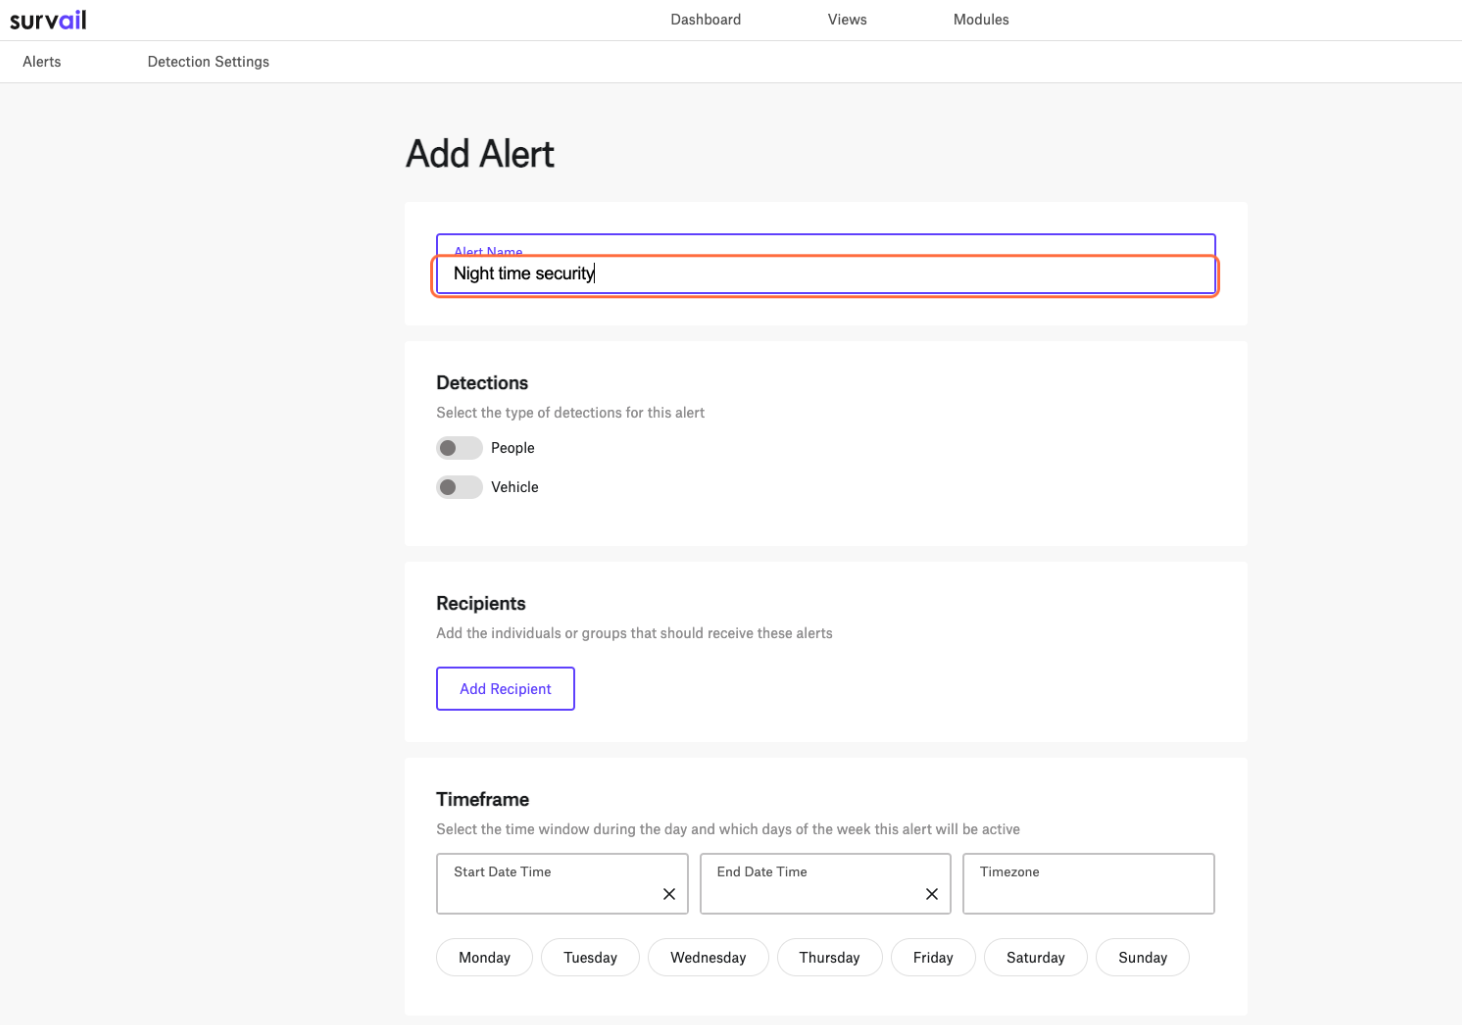
Task: Click the Add Recipient button
Action: click(505, 689)
